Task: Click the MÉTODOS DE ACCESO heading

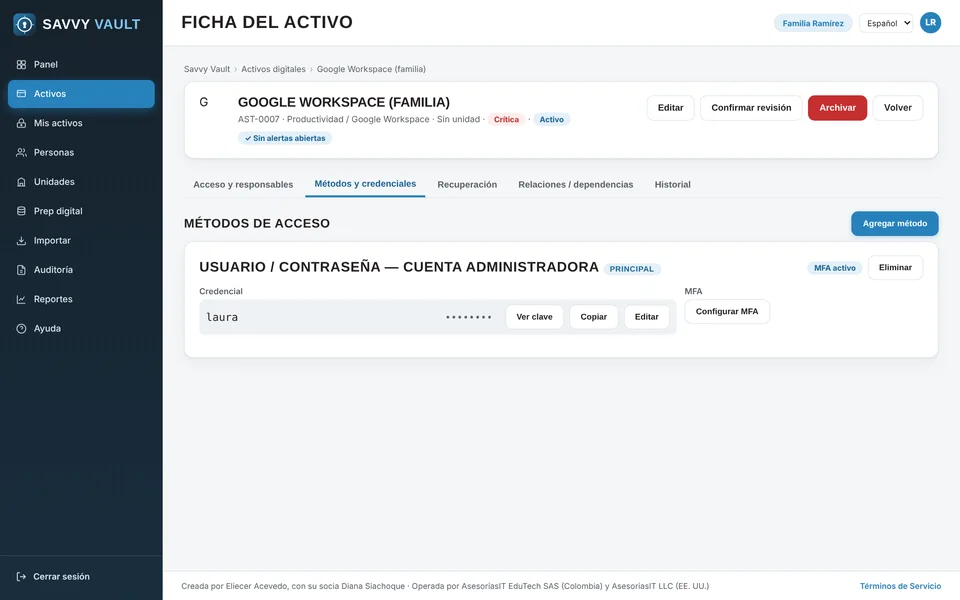Action: tap(257, 223)
